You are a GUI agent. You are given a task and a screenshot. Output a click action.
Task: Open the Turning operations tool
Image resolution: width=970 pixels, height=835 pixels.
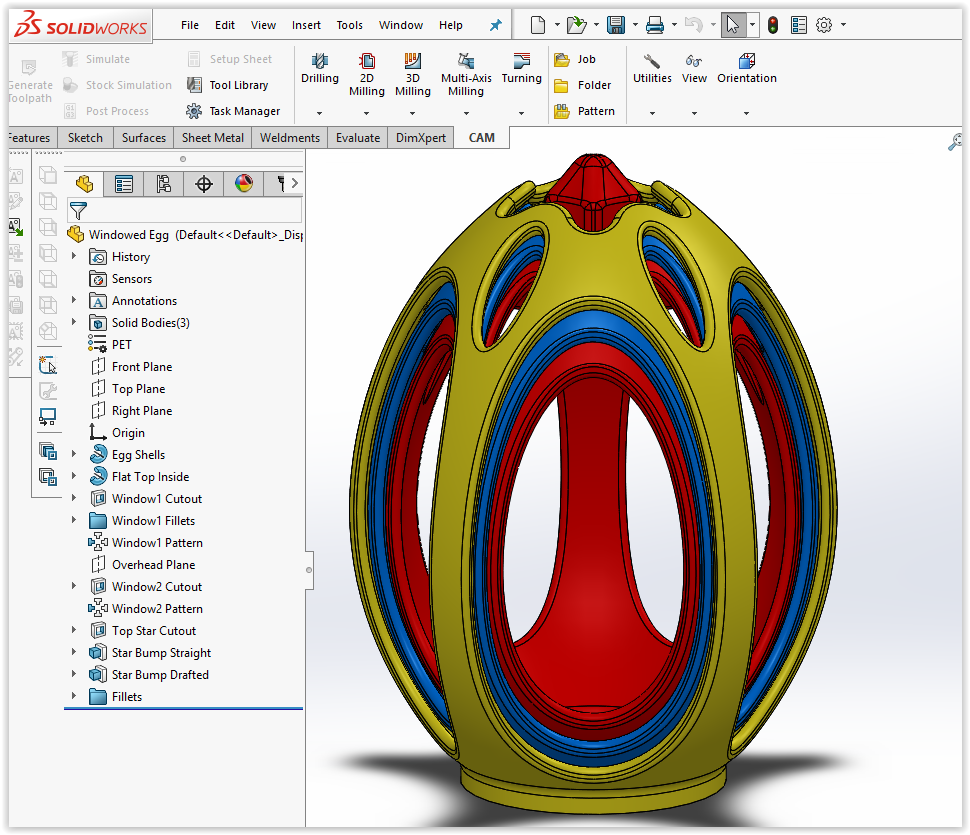[x=521, y=68]
